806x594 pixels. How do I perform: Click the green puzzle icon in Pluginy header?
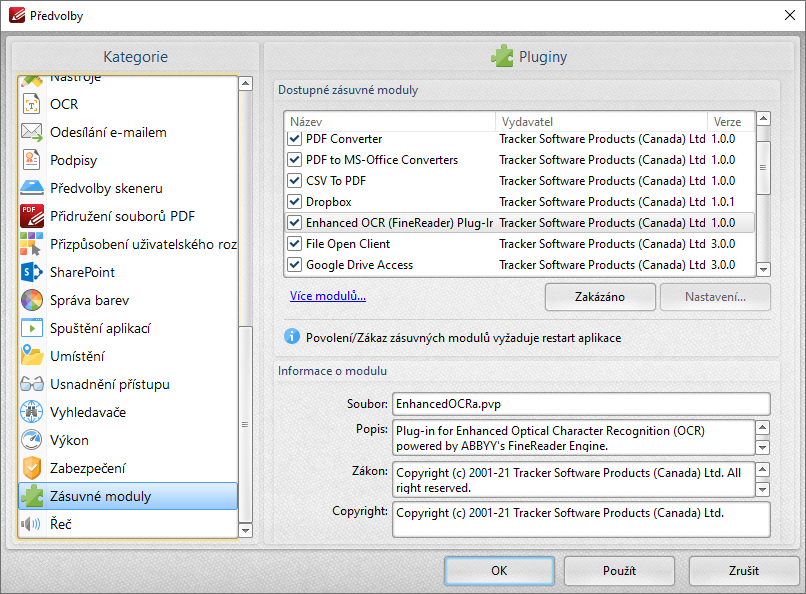(502, 56)
